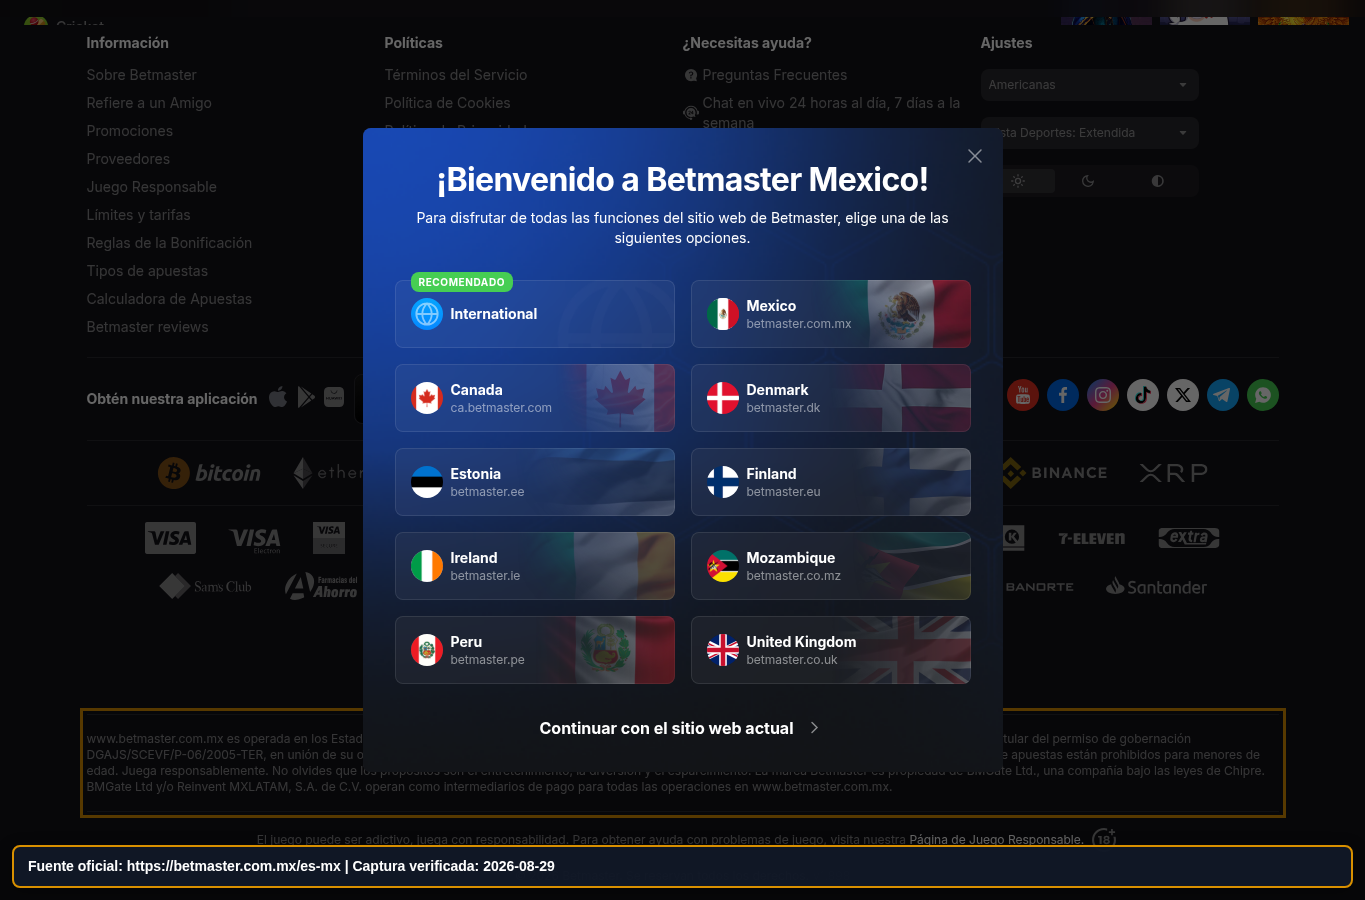Choose Mozambique betmaster.co.mz option
1365x900 pixels.
[831, 566]
